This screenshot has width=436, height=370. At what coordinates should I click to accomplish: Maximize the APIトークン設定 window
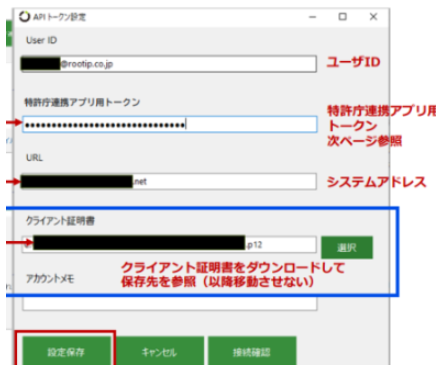click(343, 17)
